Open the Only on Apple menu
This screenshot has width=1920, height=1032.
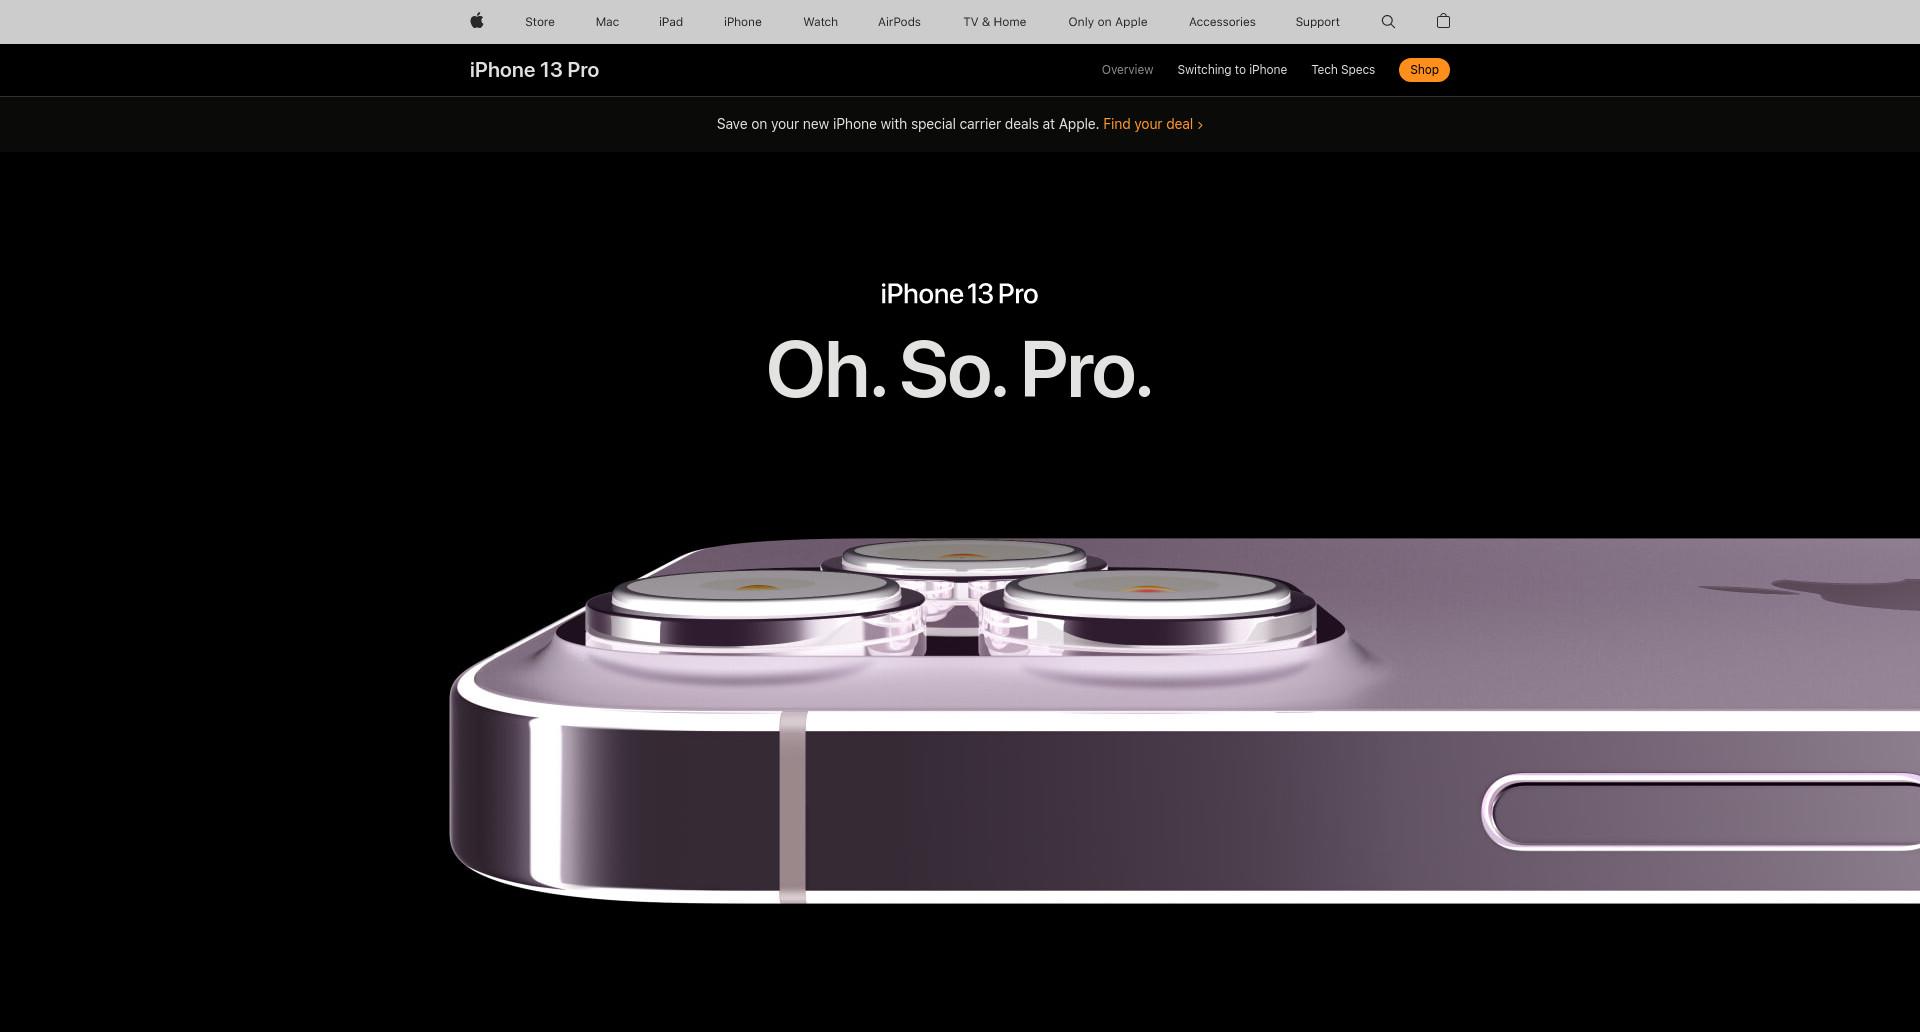[1108, 22]
